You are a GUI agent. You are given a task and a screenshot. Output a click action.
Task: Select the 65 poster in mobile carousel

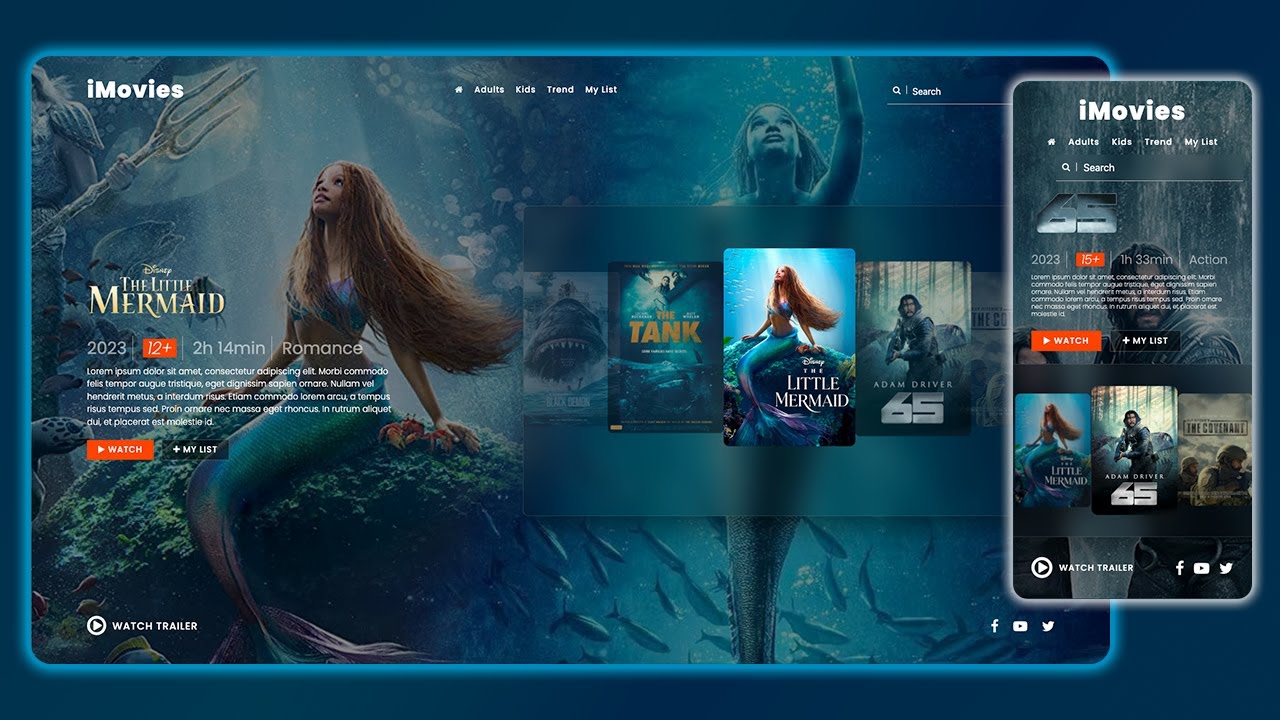point(1134,450)
